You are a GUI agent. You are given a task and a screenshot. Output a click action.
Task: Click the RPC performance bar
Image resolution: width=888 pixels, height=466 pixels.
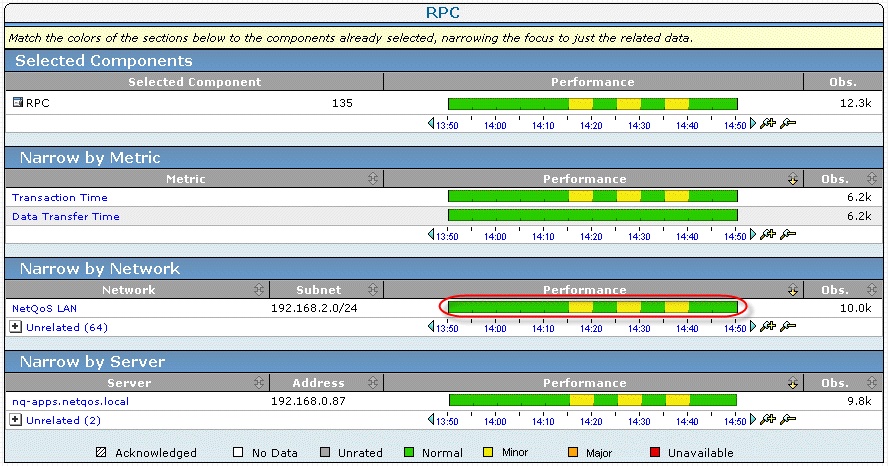(x=593, y=104)
